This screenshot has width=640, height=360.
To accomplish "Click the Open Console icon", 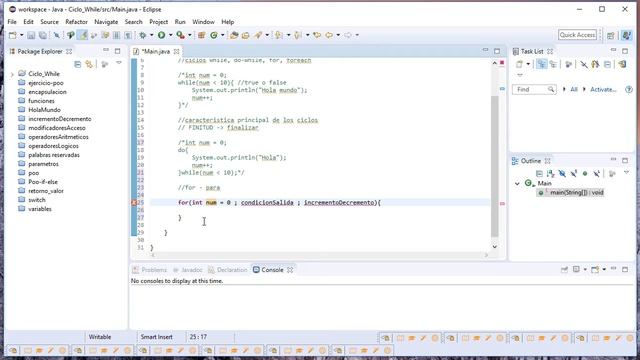I will (595, 269).
